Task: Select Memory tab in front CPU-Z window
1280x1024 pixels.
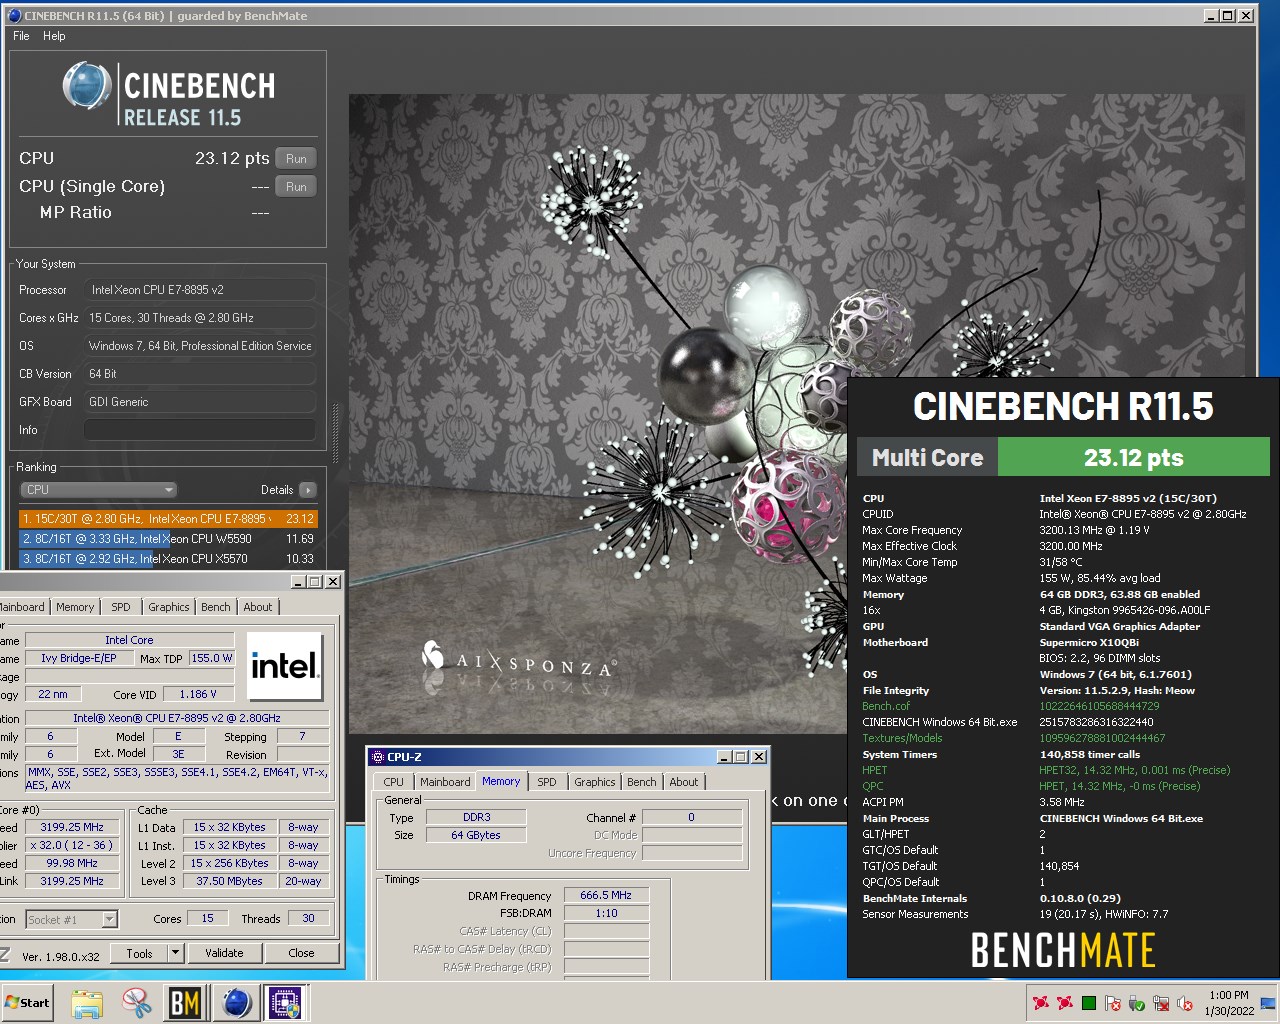Action: point(501,781)
